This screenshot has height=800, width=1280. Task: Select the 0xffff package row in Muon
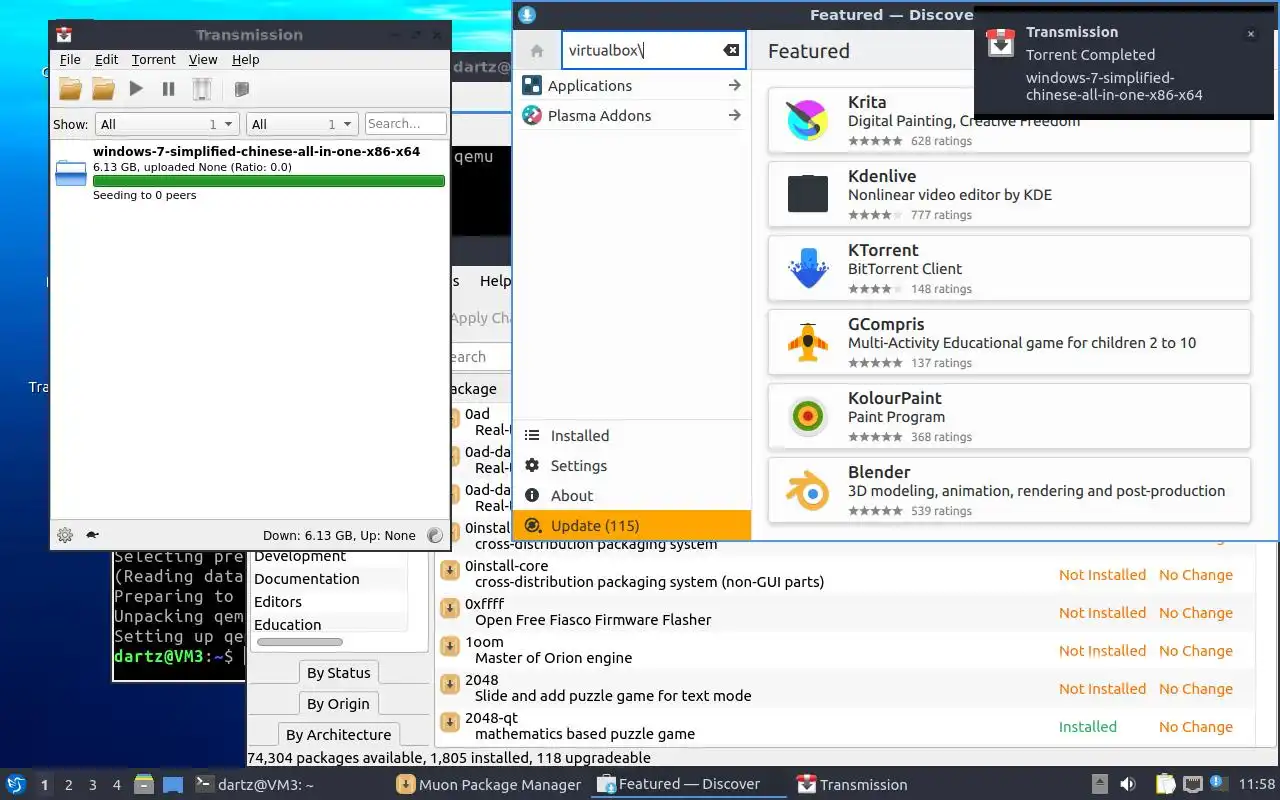pos(845,612)
